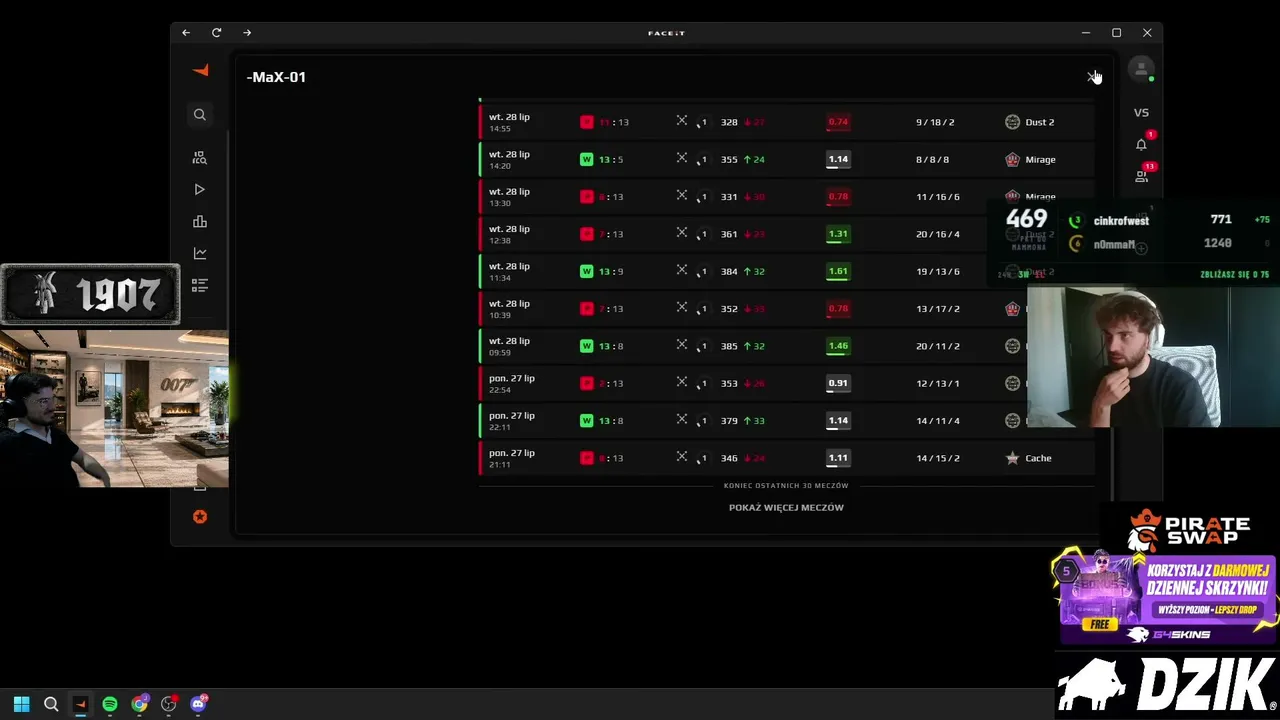This screenshot has height=720, width=1280.
Task: Open the friends icon with the 13 badge
Action: (1141, 176)
